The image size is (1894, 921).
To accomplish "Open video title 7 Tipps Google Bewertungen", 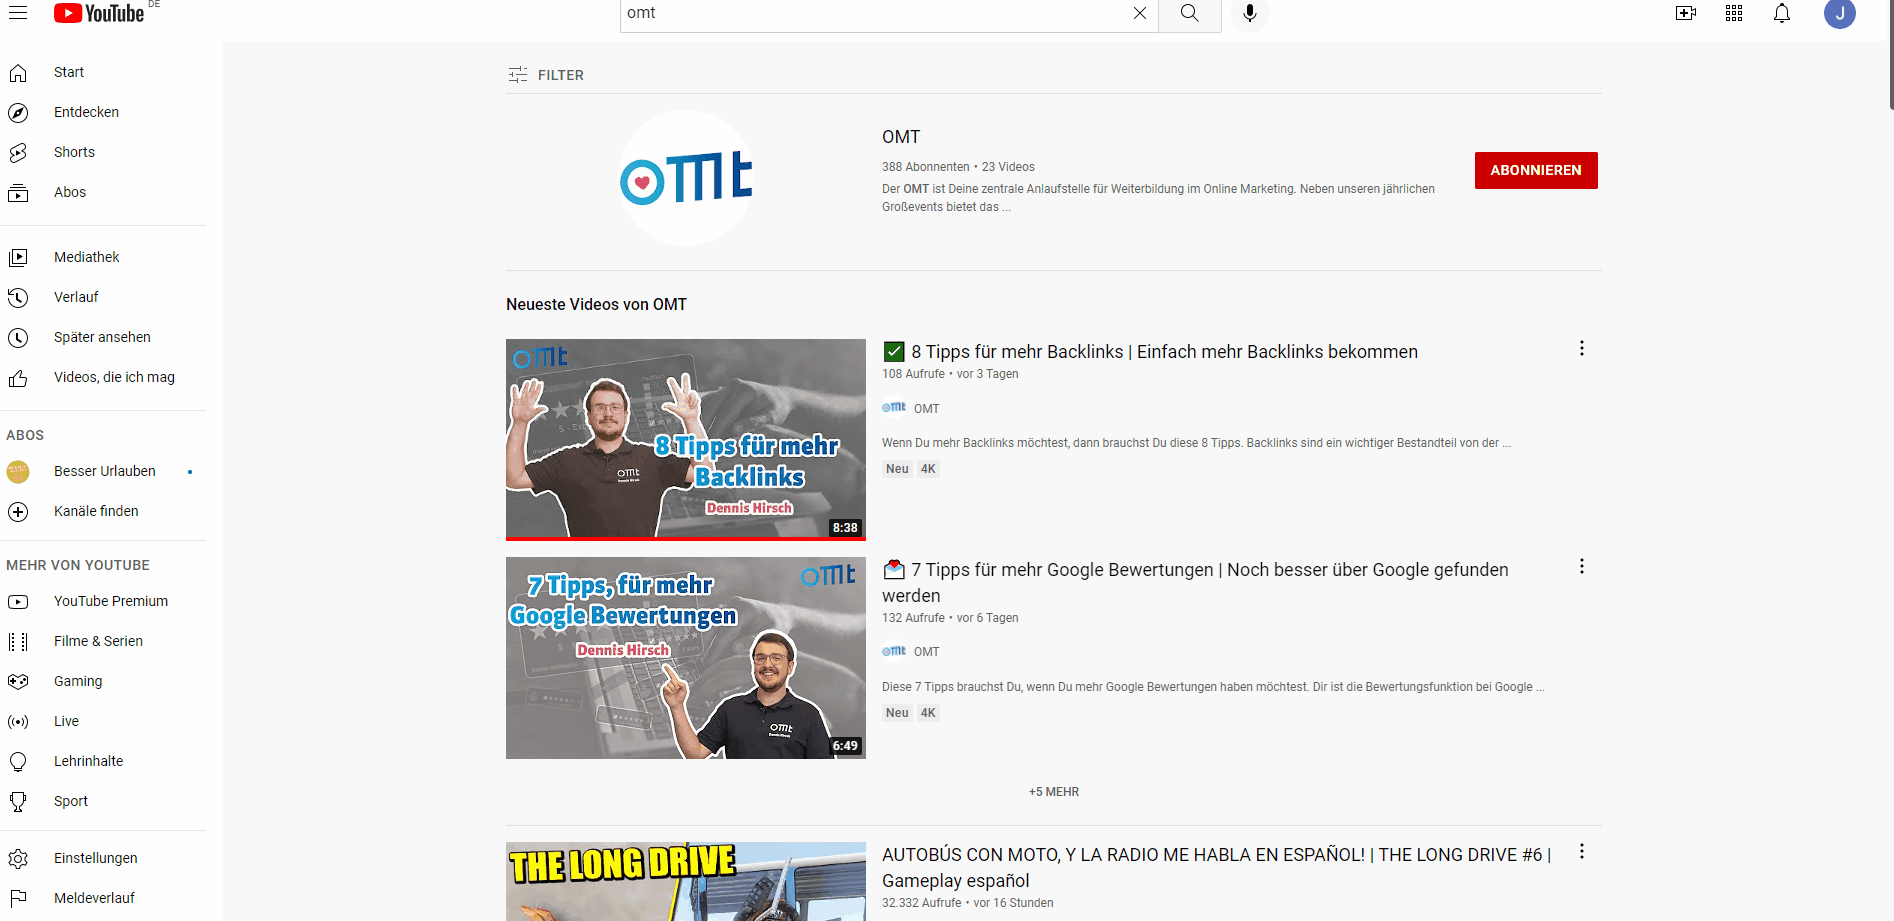I will tap(1195, 582).
